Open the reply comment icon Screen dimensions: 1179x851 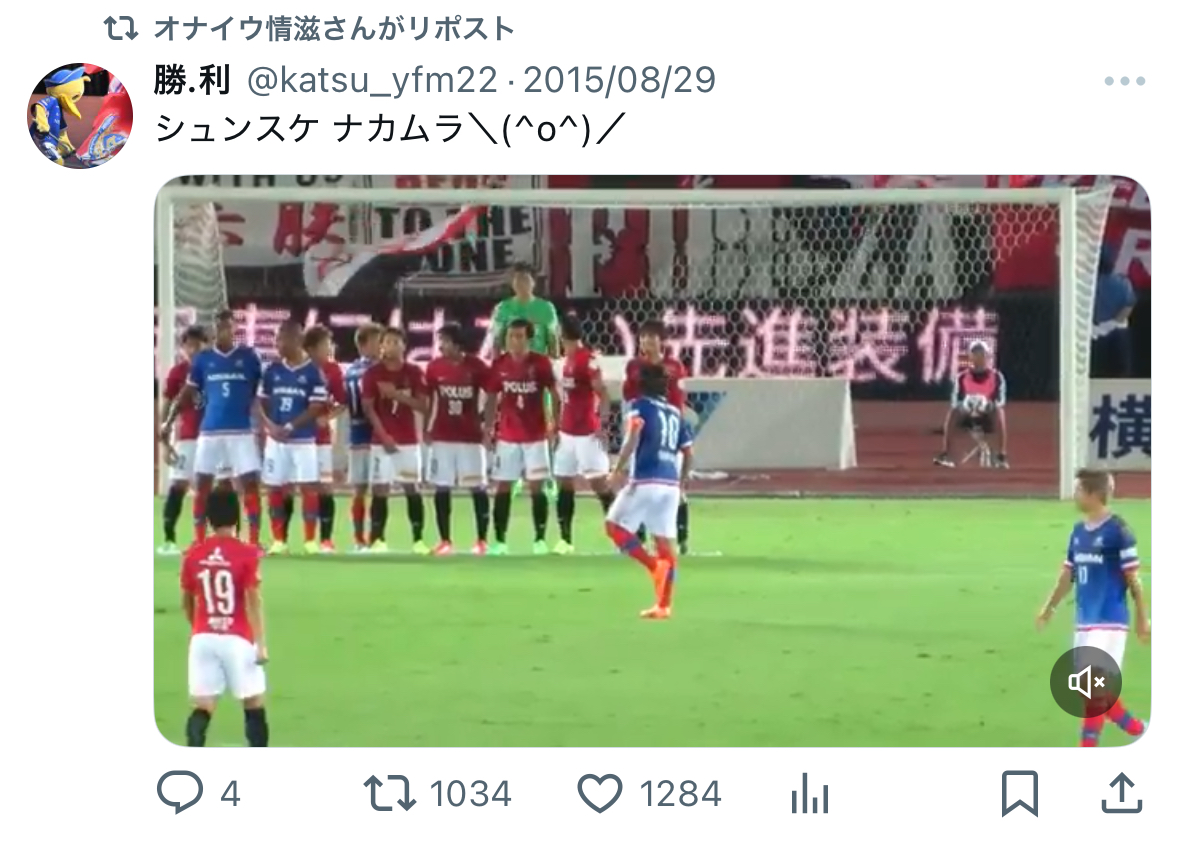point(180,792)
